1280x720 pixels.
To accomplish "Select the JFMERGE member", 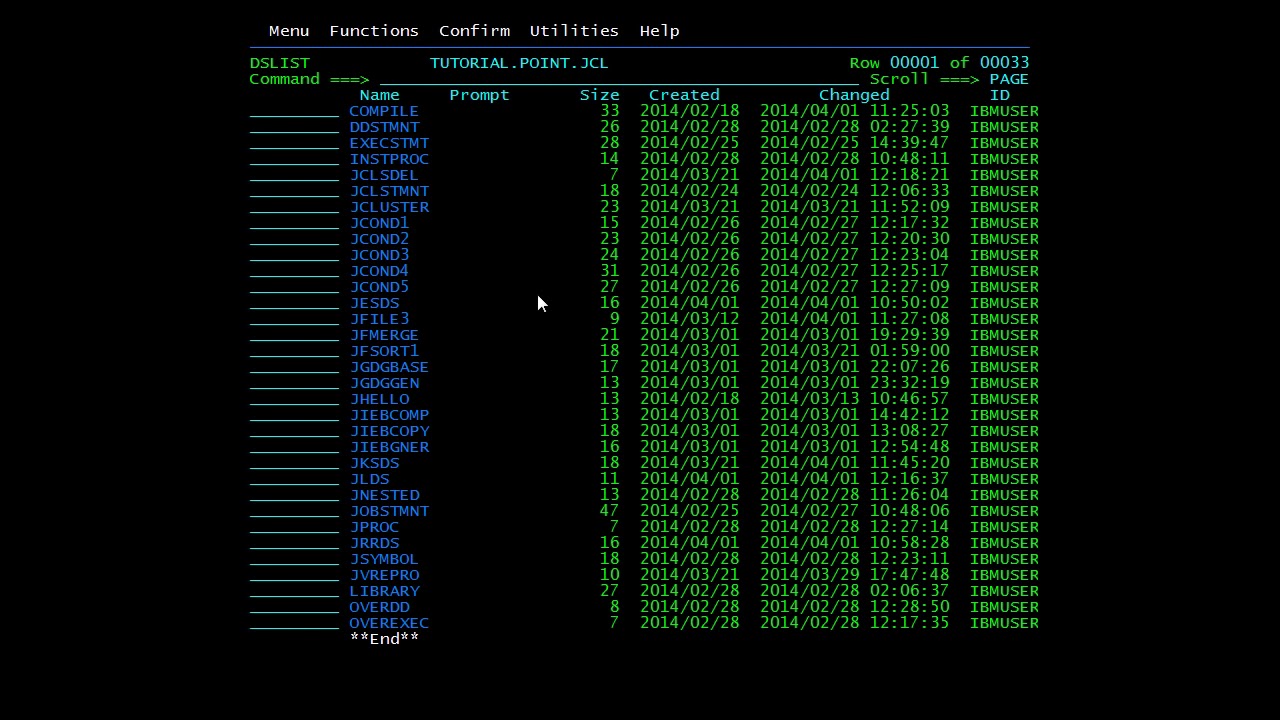I will click(384, 335).
